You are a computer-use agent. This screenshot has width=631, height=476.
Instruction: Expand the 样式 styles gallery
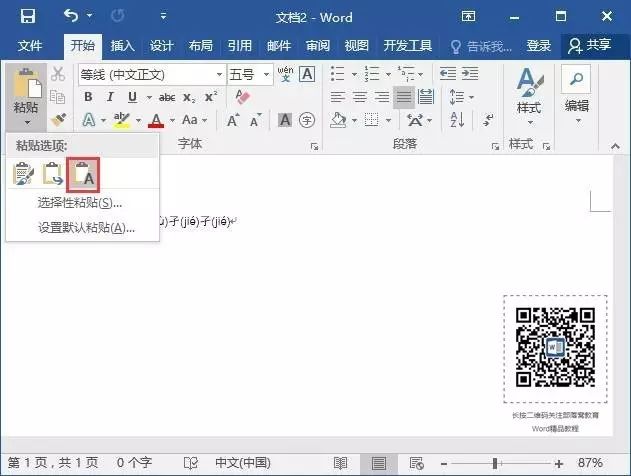528,93
